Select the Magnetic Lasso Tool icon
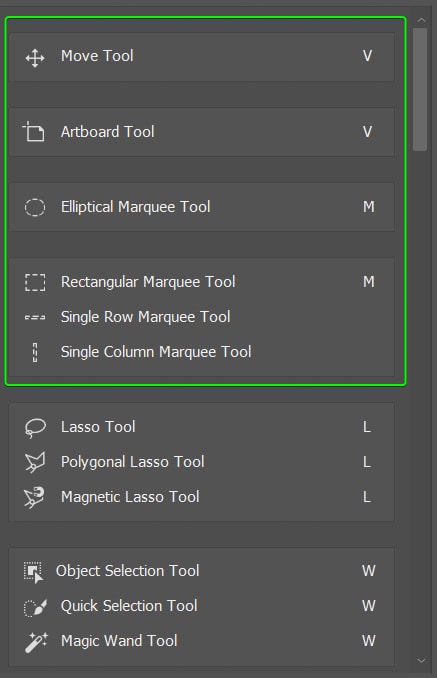Image resolution: width=437 pixels, height=678 pixels. 35,498
